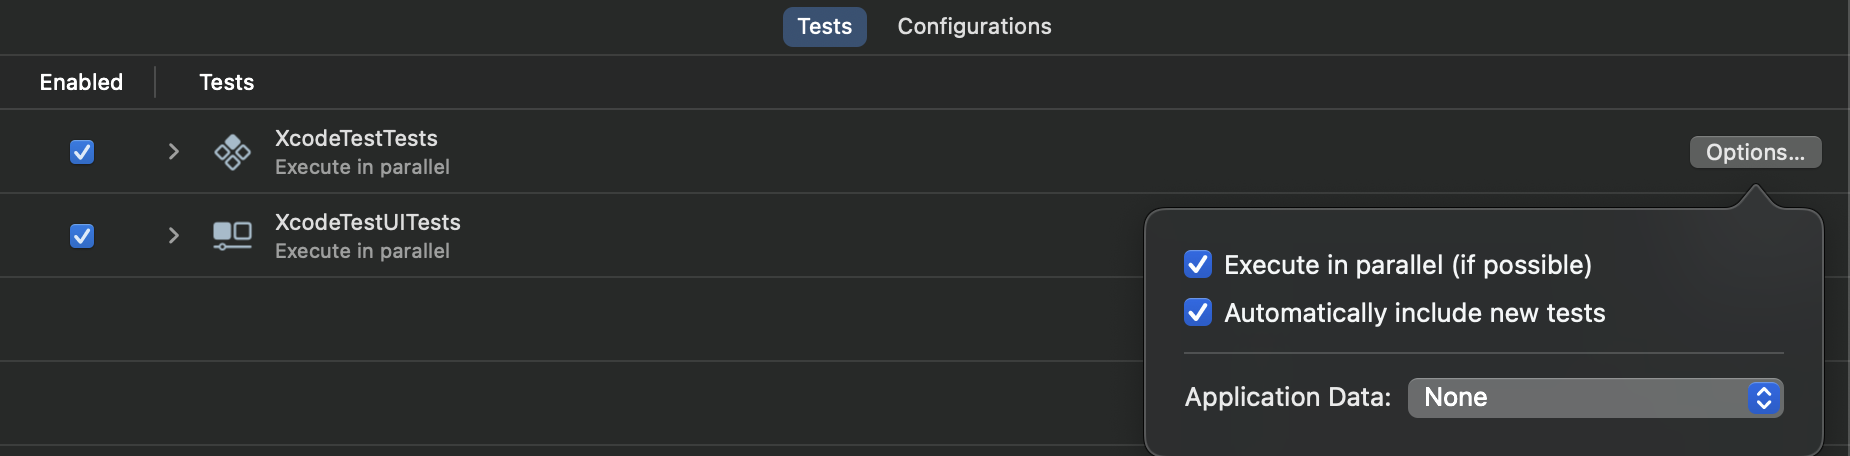The height and width of the screenshot is (456, 1850).
Task: Disable the XcodeTestTests enabled checkbox
Action: point(82,152)
